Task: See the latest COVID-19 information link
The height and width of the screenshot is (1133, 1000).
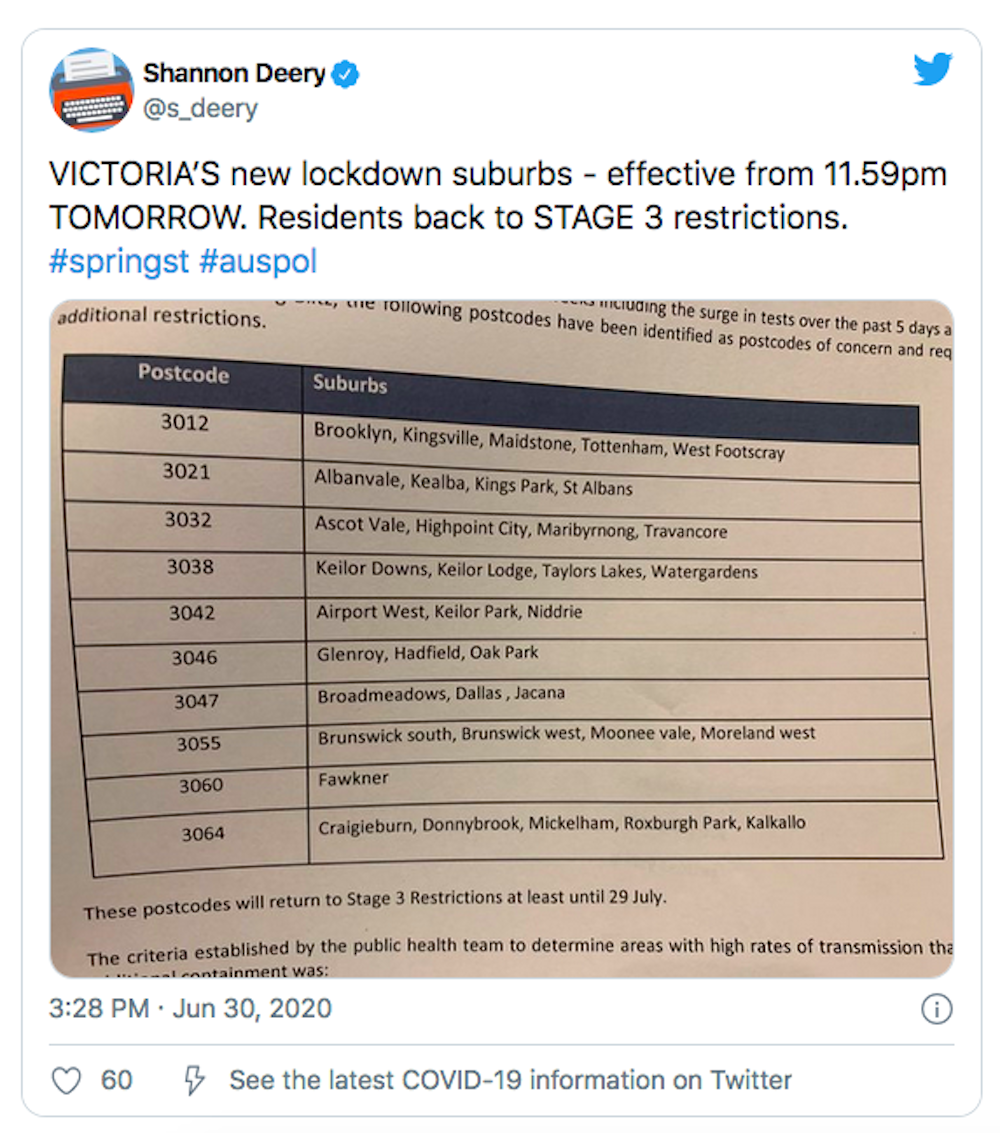Action: (x=510, y=1080)
